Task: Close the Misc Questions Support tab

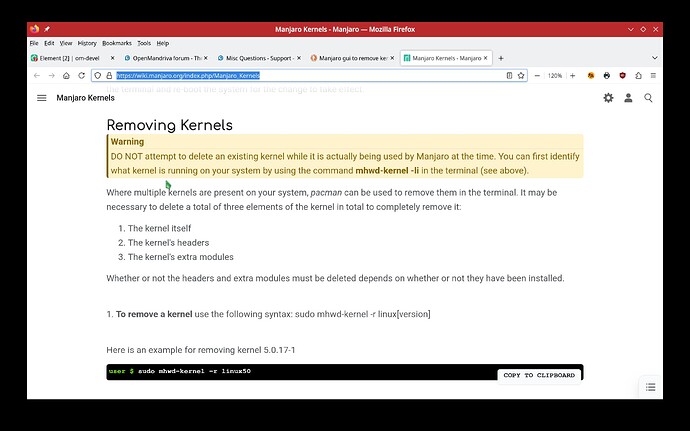Action: point(299,58)
